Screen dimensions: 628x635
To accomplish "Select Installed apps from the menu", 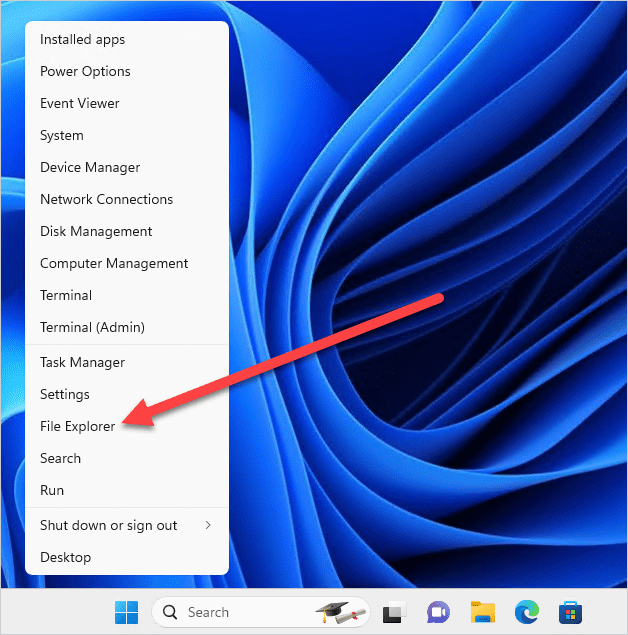I will click(127, 39).
